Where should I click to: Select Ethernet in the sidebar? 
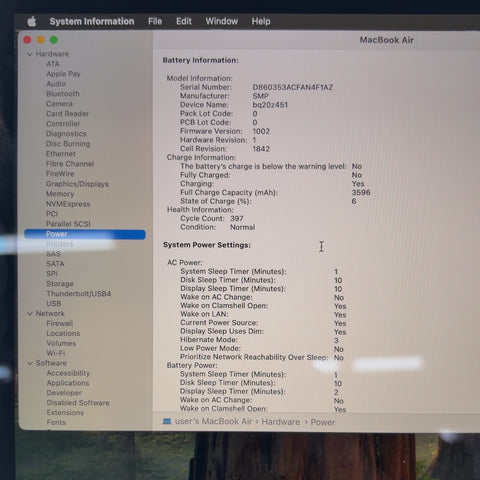pos(61,154)
